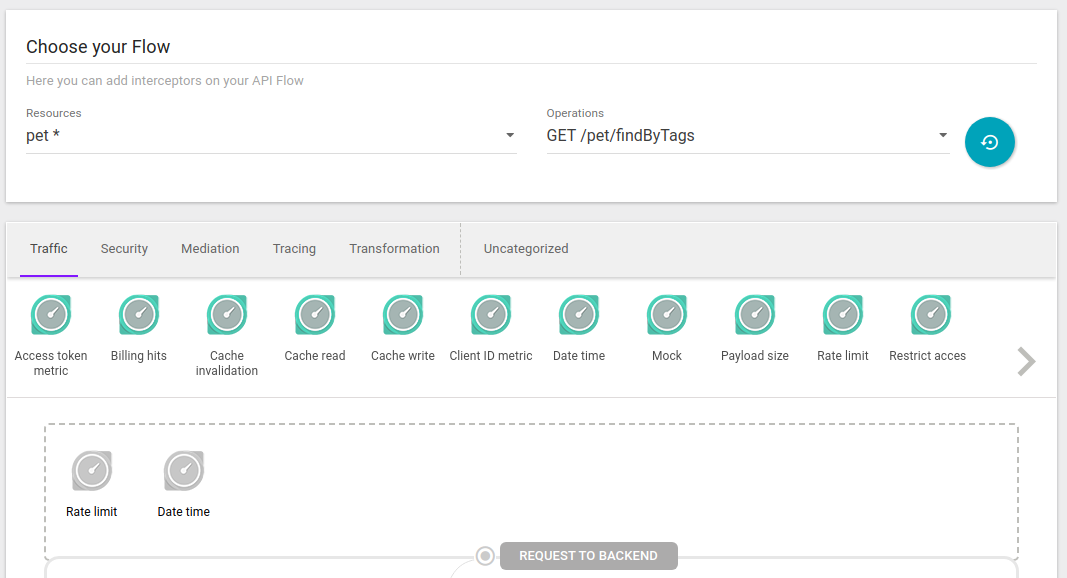Select the Mock policy icon

(x=666, y=314)
